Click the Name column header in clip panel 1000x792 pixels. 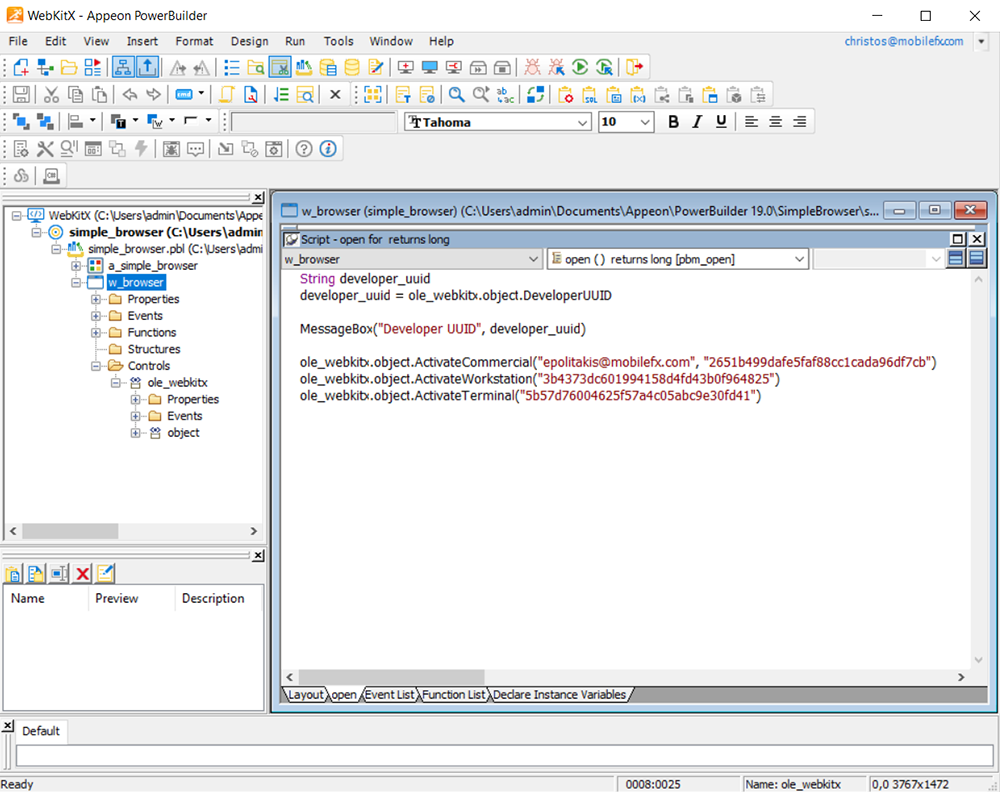27,598
